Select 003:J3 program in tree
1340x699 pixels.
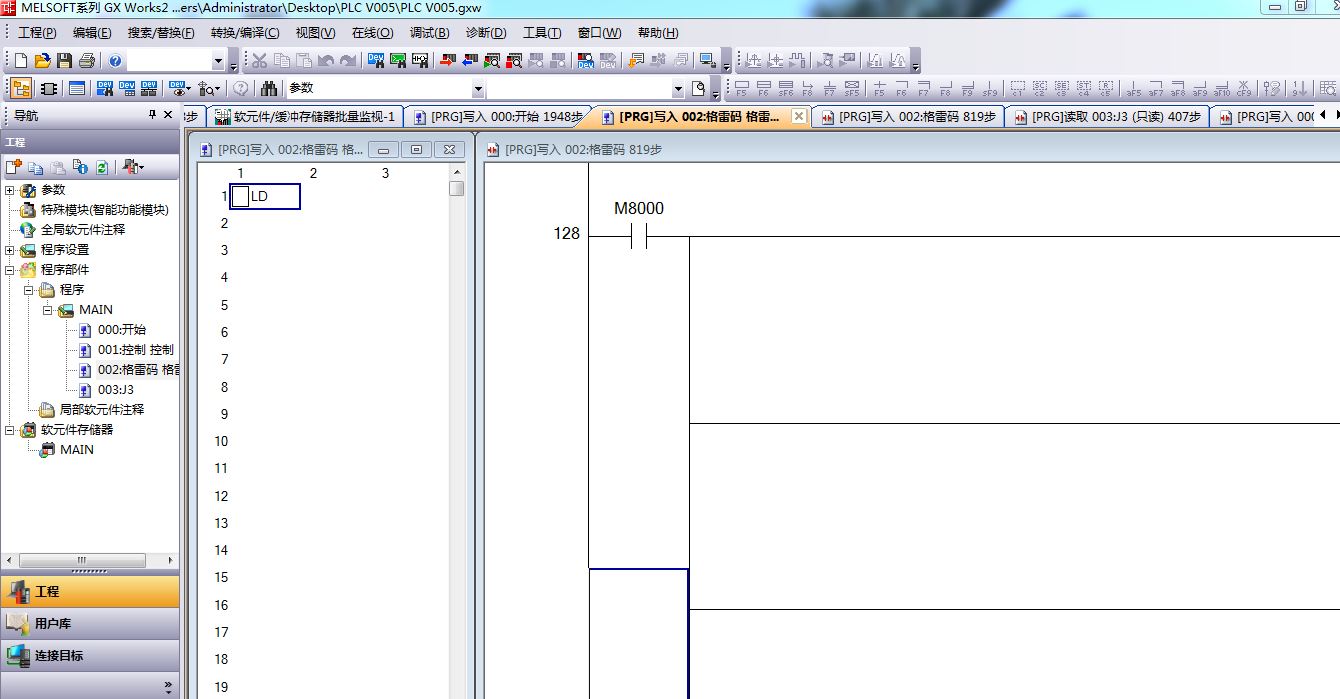pos(115,390)
